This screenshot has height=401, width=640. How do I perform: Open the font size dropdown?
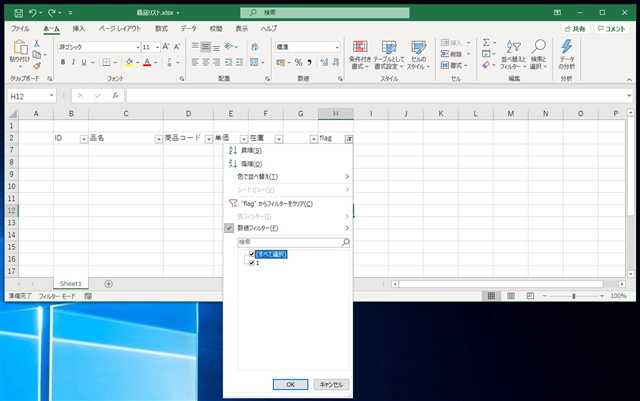coord(157,47)
